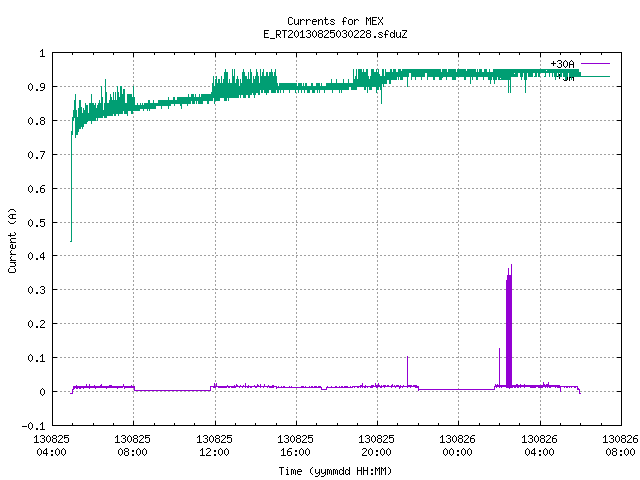The image size is (640, 480).
Task: Click the green trace's initial drop to 0.44 A
Action: pos(71,188)
